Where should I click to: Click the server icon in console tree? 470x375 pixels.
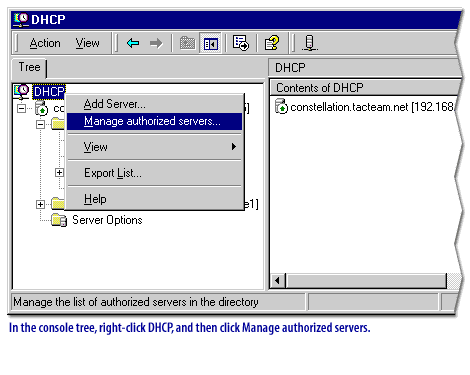42,108
